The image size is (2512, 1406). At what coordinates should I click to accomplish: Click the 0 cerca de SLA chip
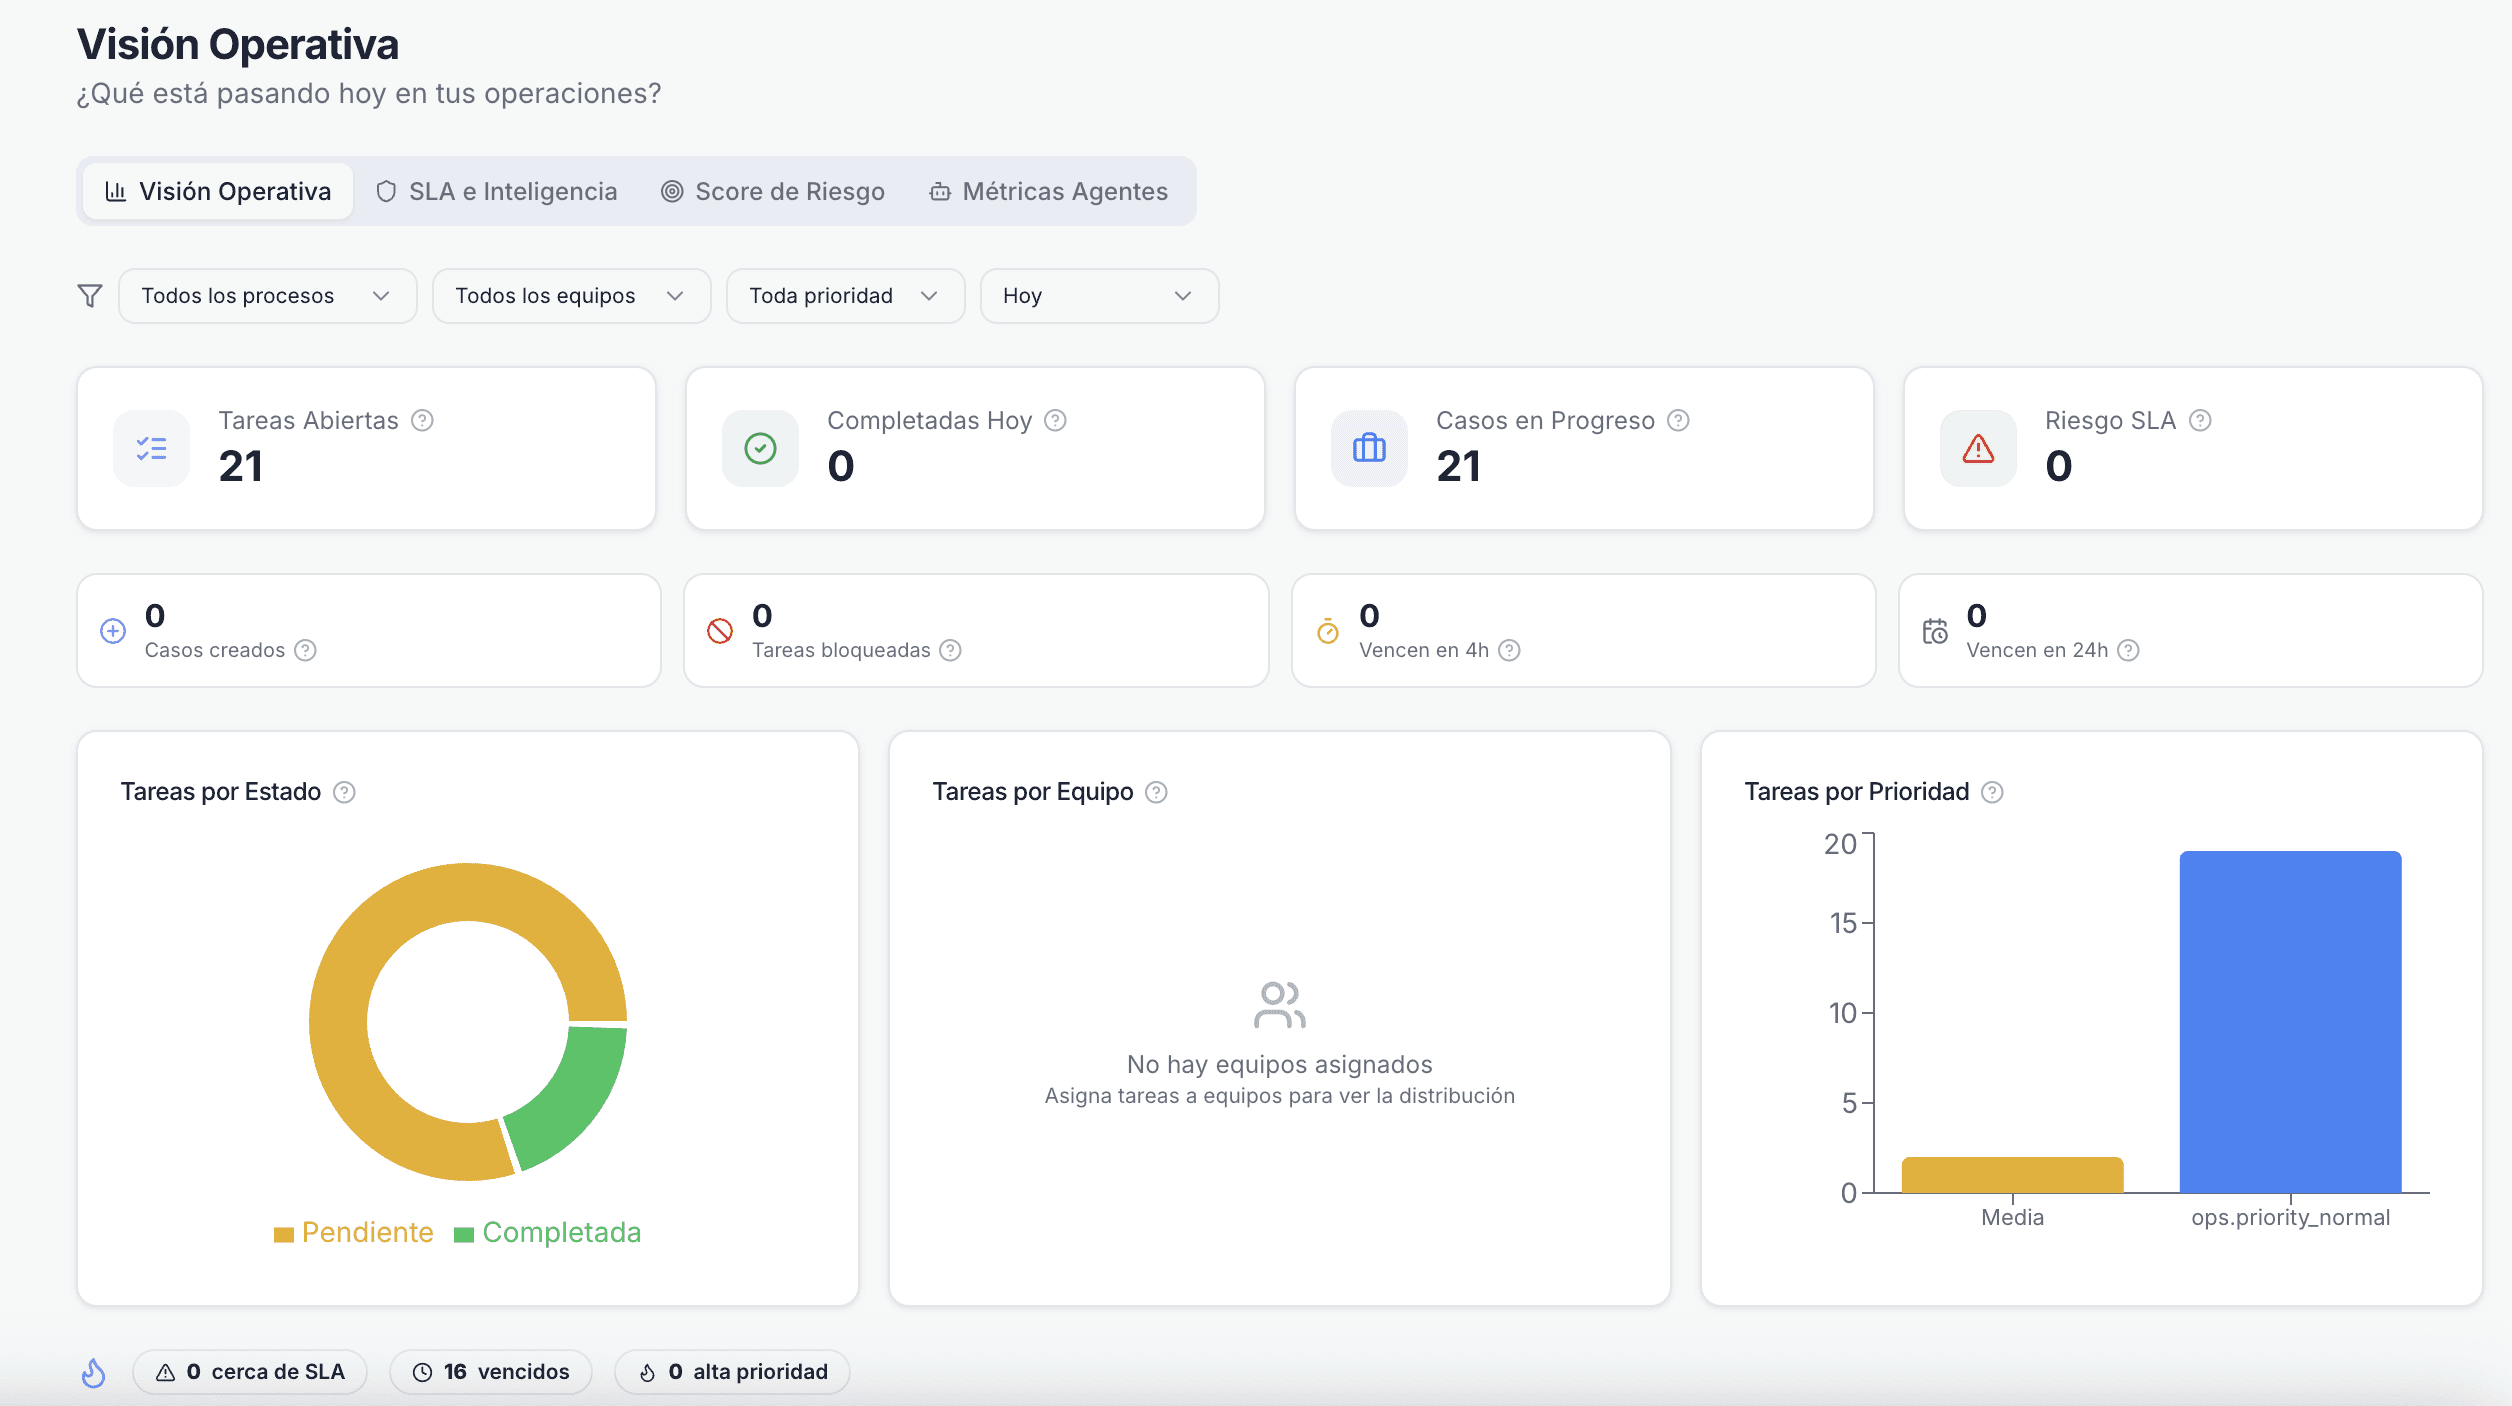250,1372
